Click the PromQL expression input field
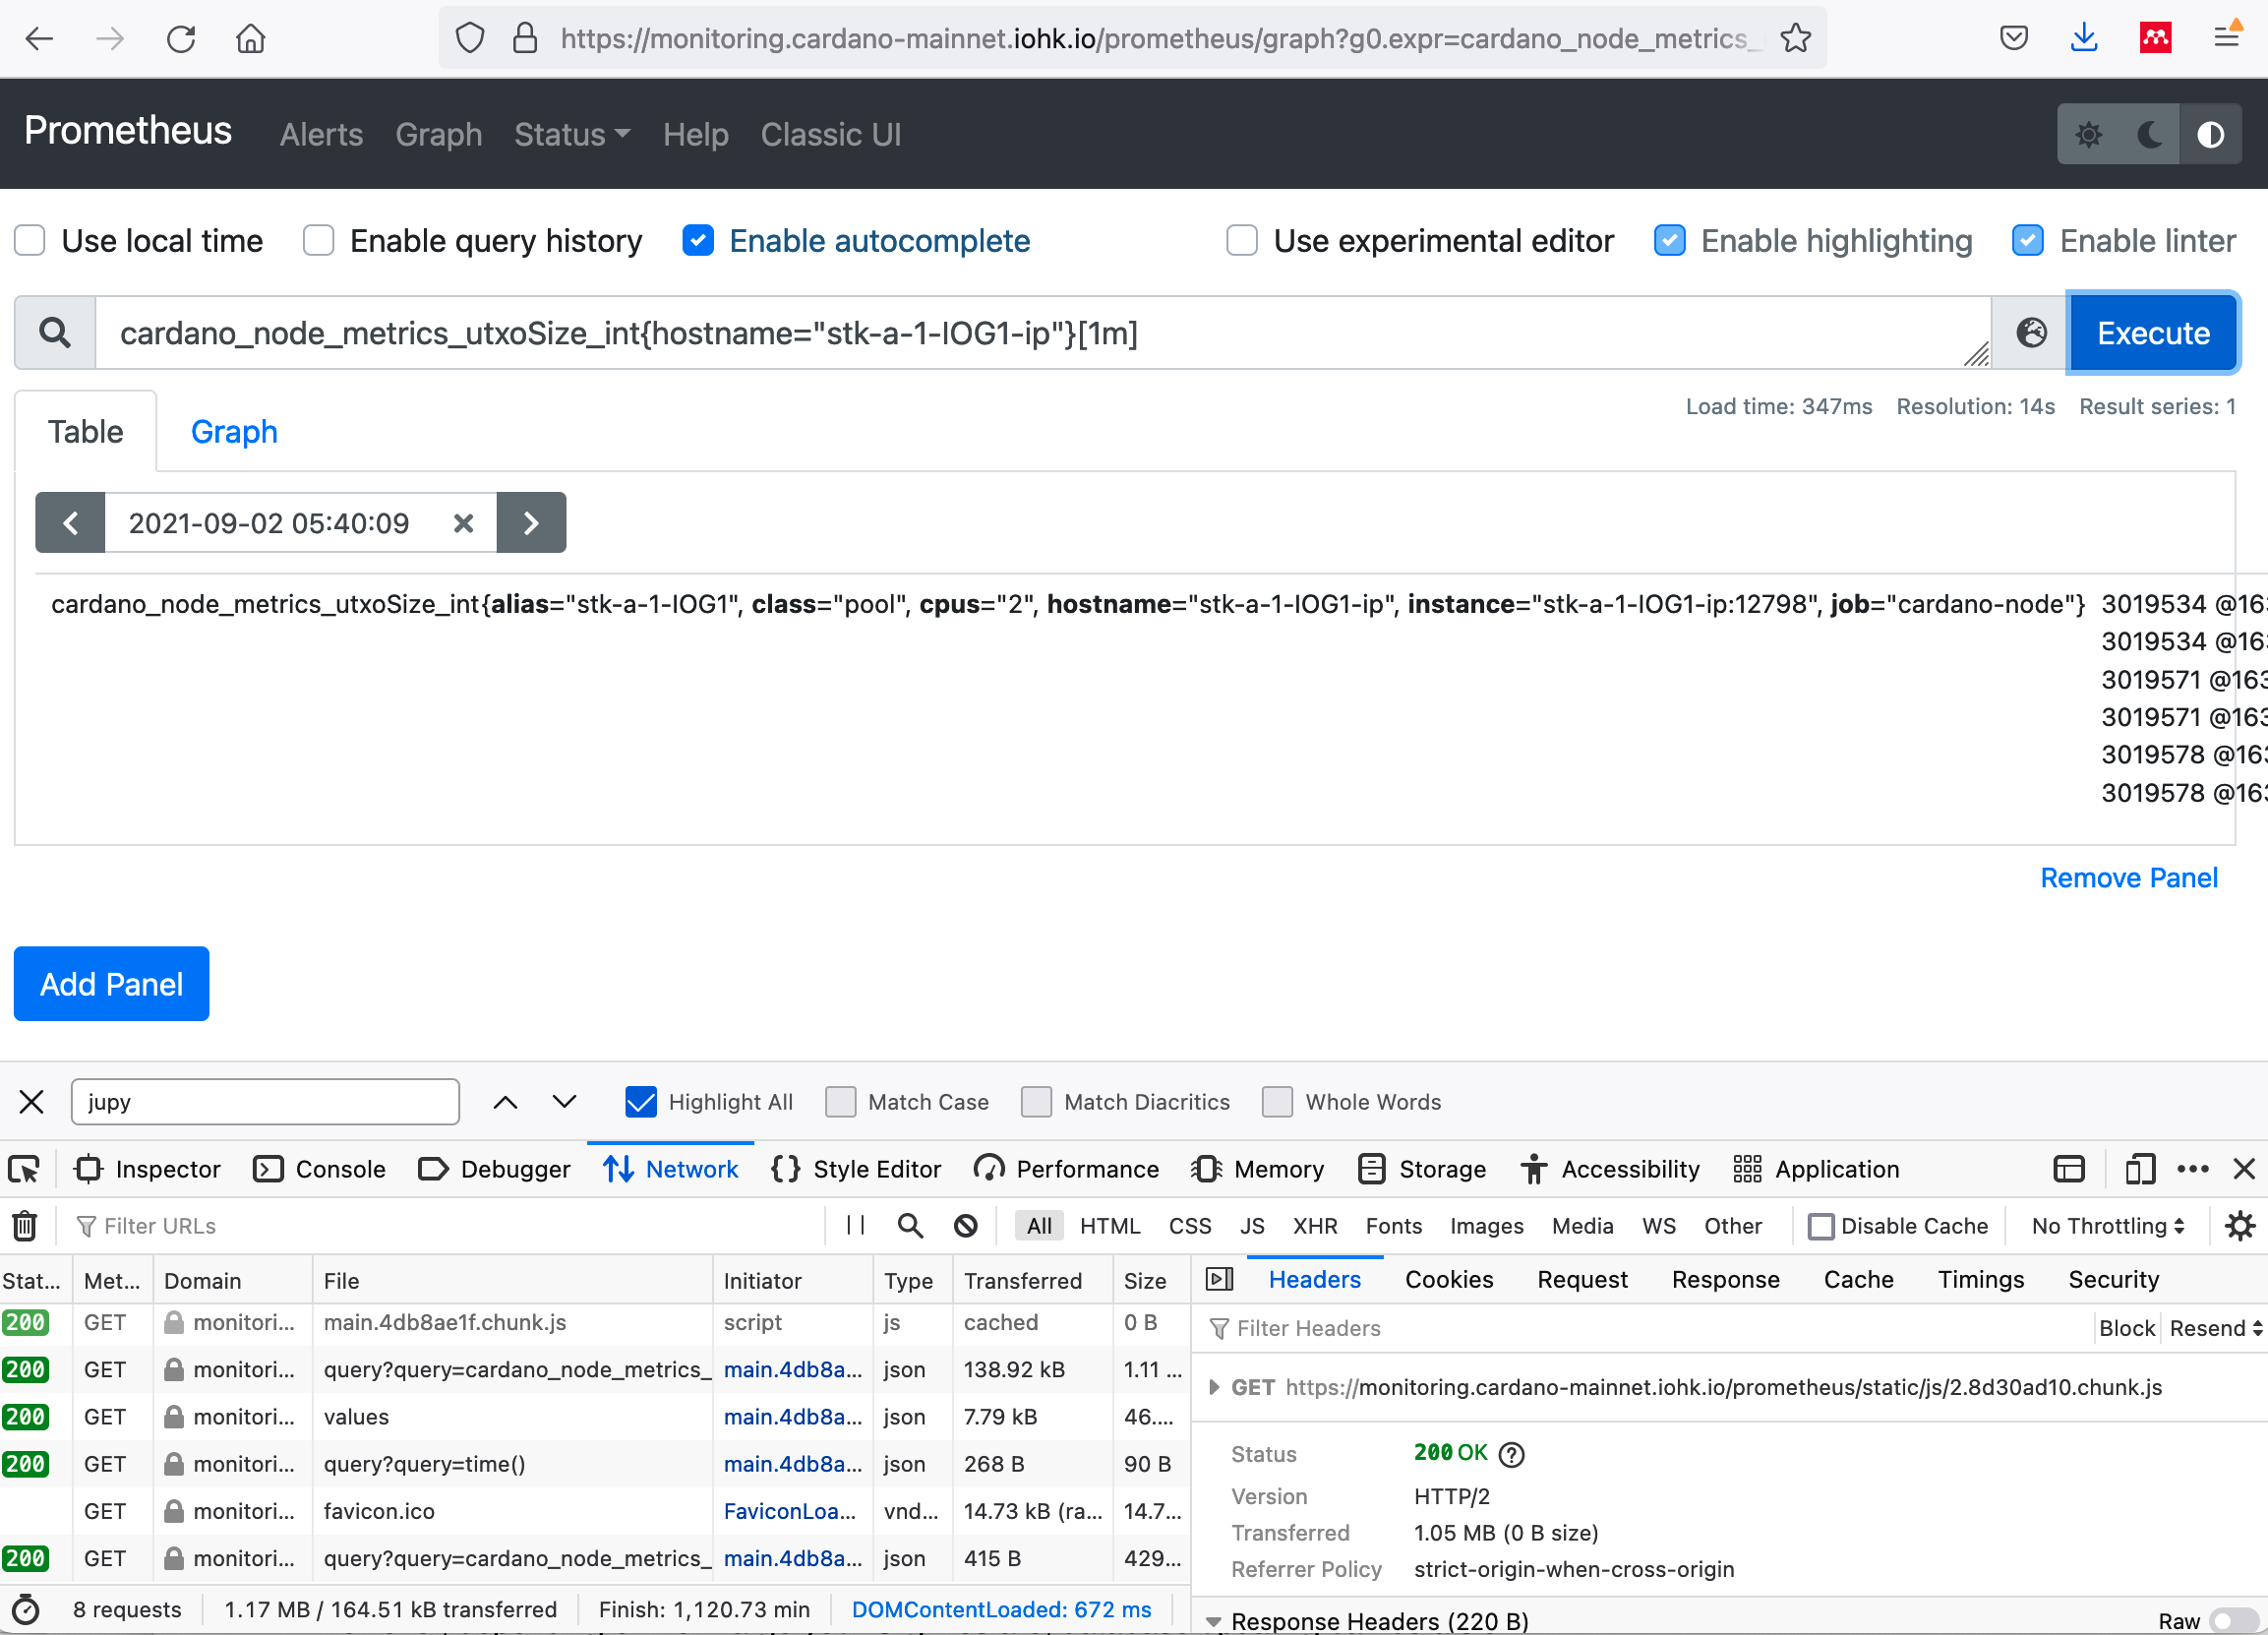Screen dimensions: 2268x1635 click(x=1042, y=333)
